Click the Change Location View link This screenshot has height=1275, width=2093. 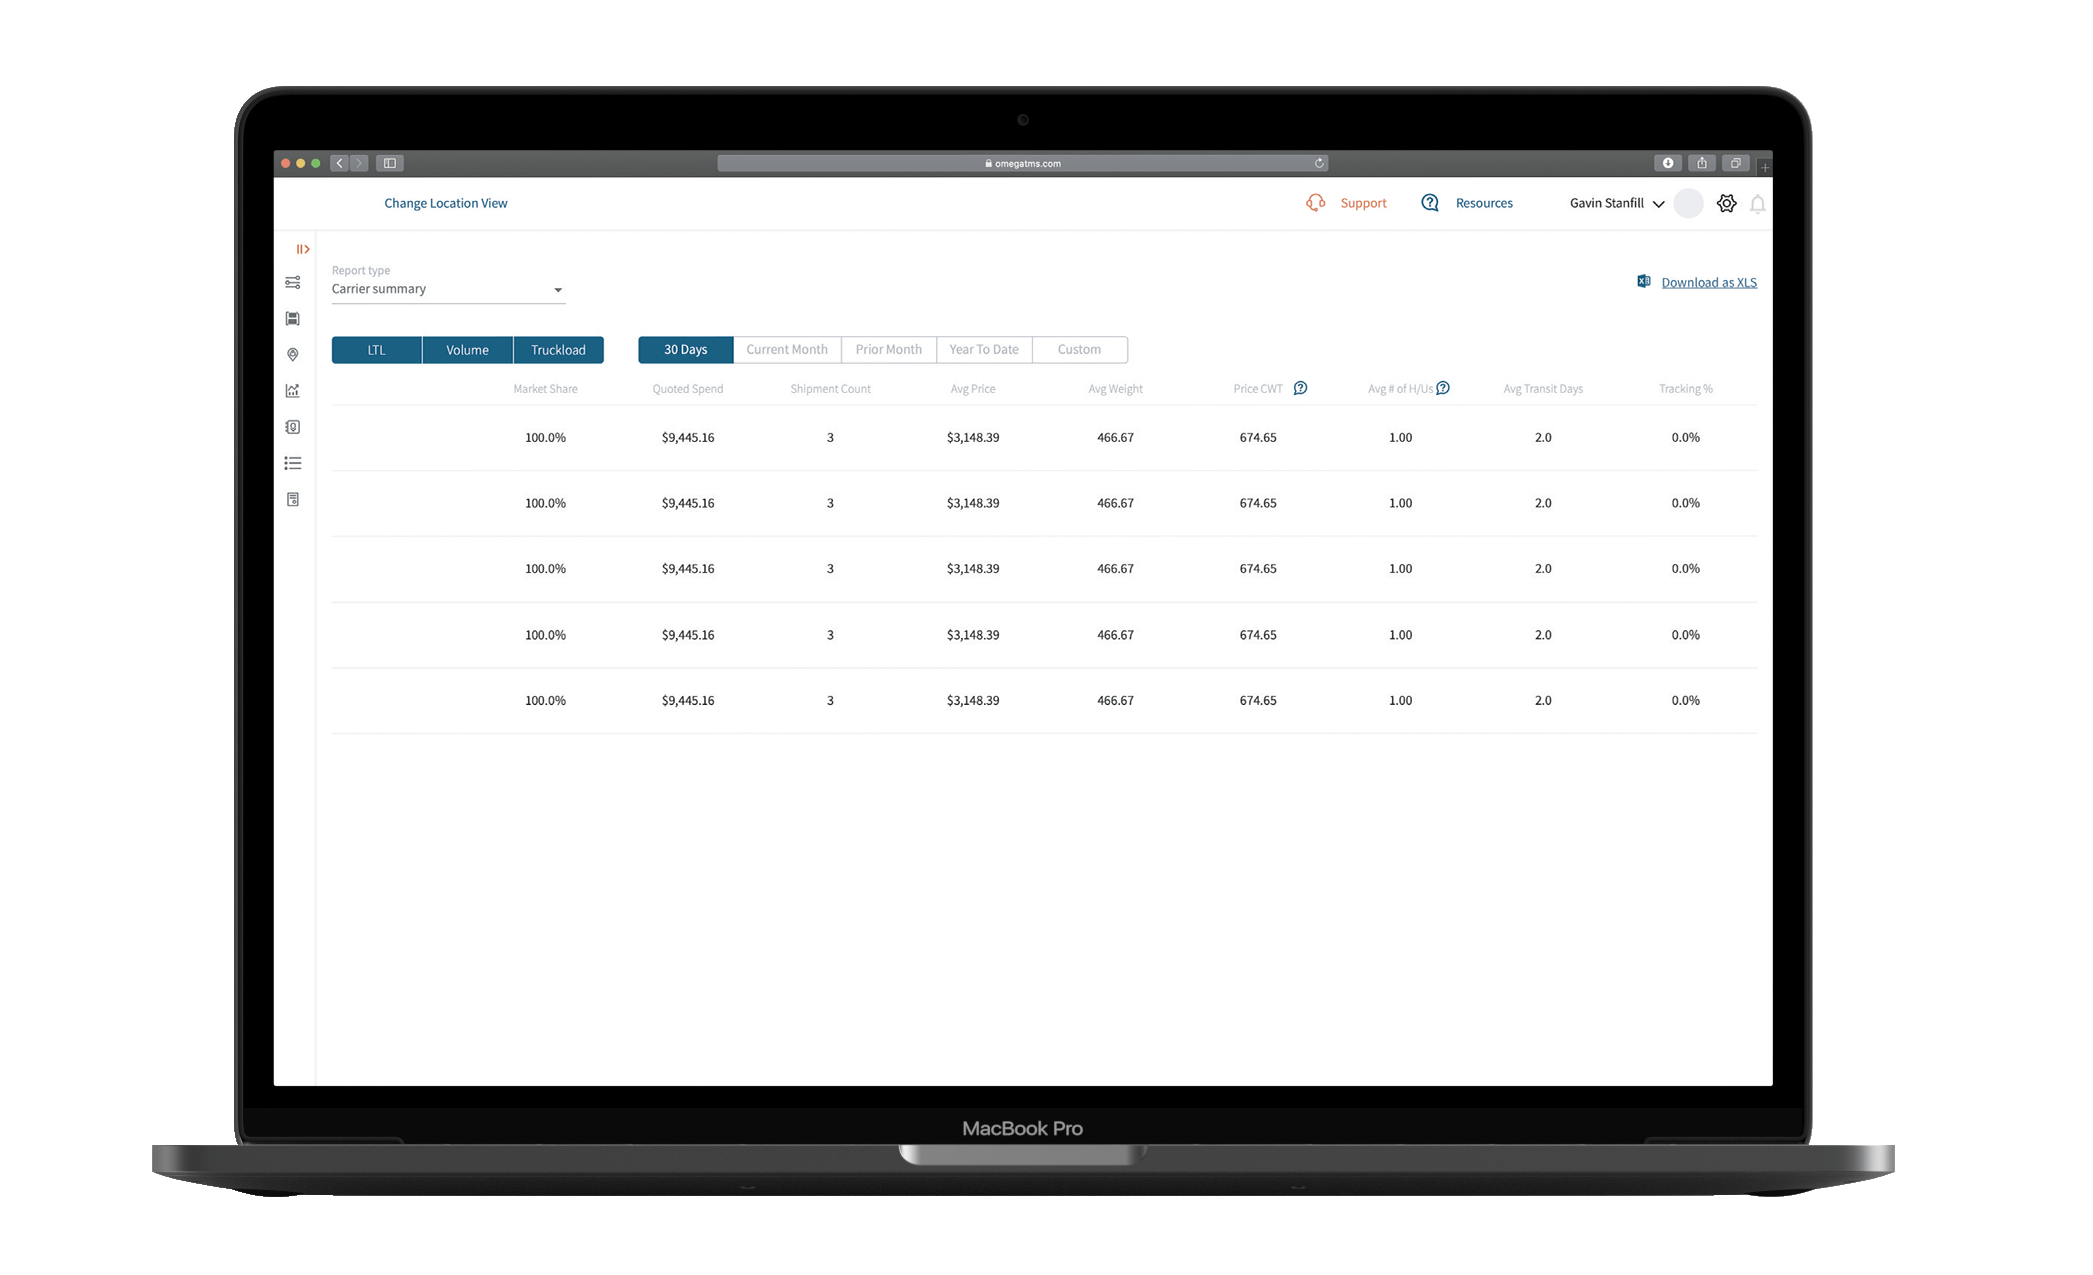446,203
